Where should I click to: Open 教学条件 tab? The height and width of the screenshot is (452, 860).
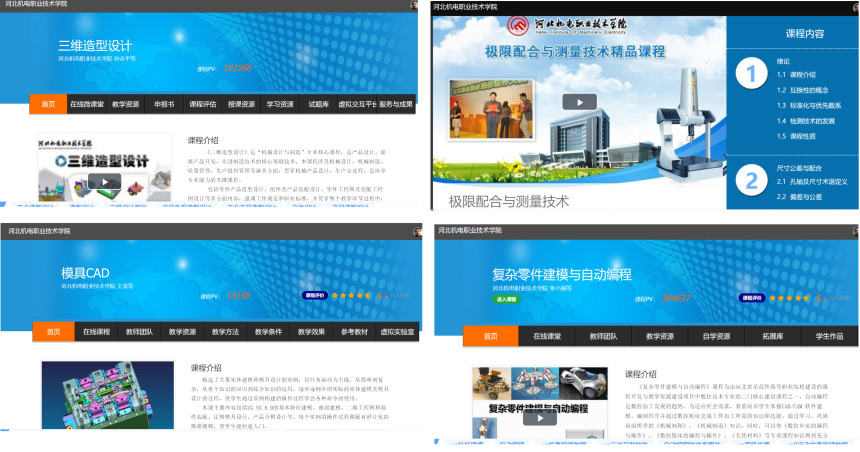(x=268, y=332)
